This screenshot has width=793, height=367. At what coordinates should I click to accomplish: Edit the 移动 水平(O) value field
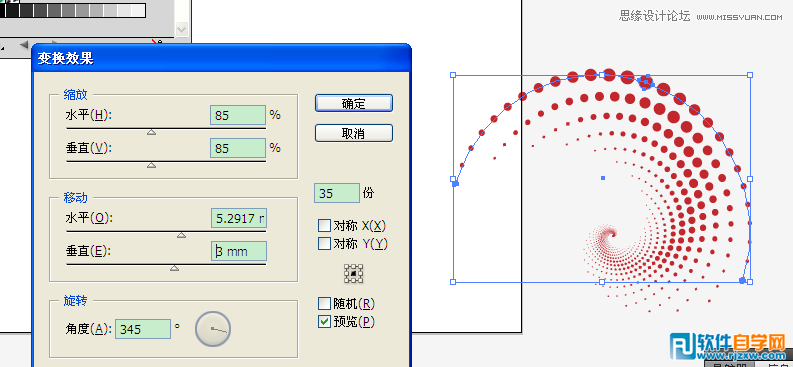[x=239, y=218]
